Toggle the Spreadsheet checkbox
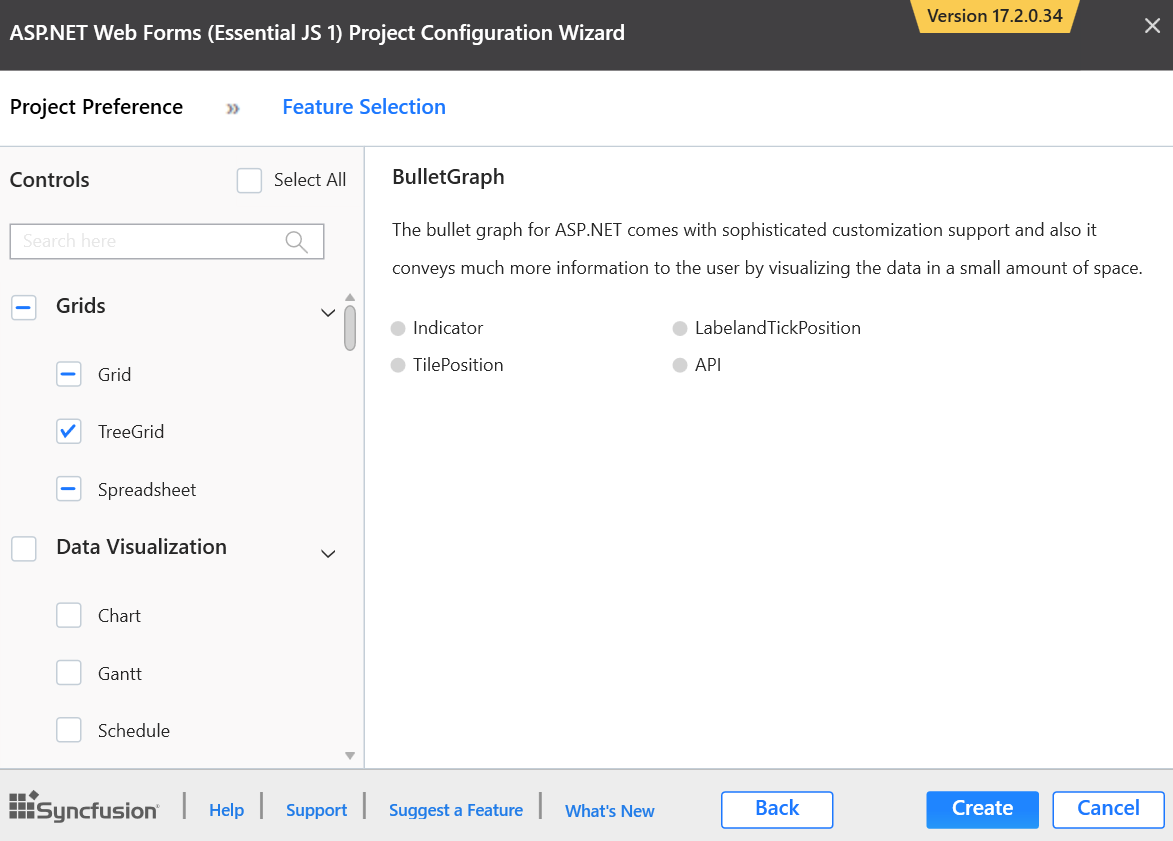Screen dimensions: 1173x841 [69, 489]
